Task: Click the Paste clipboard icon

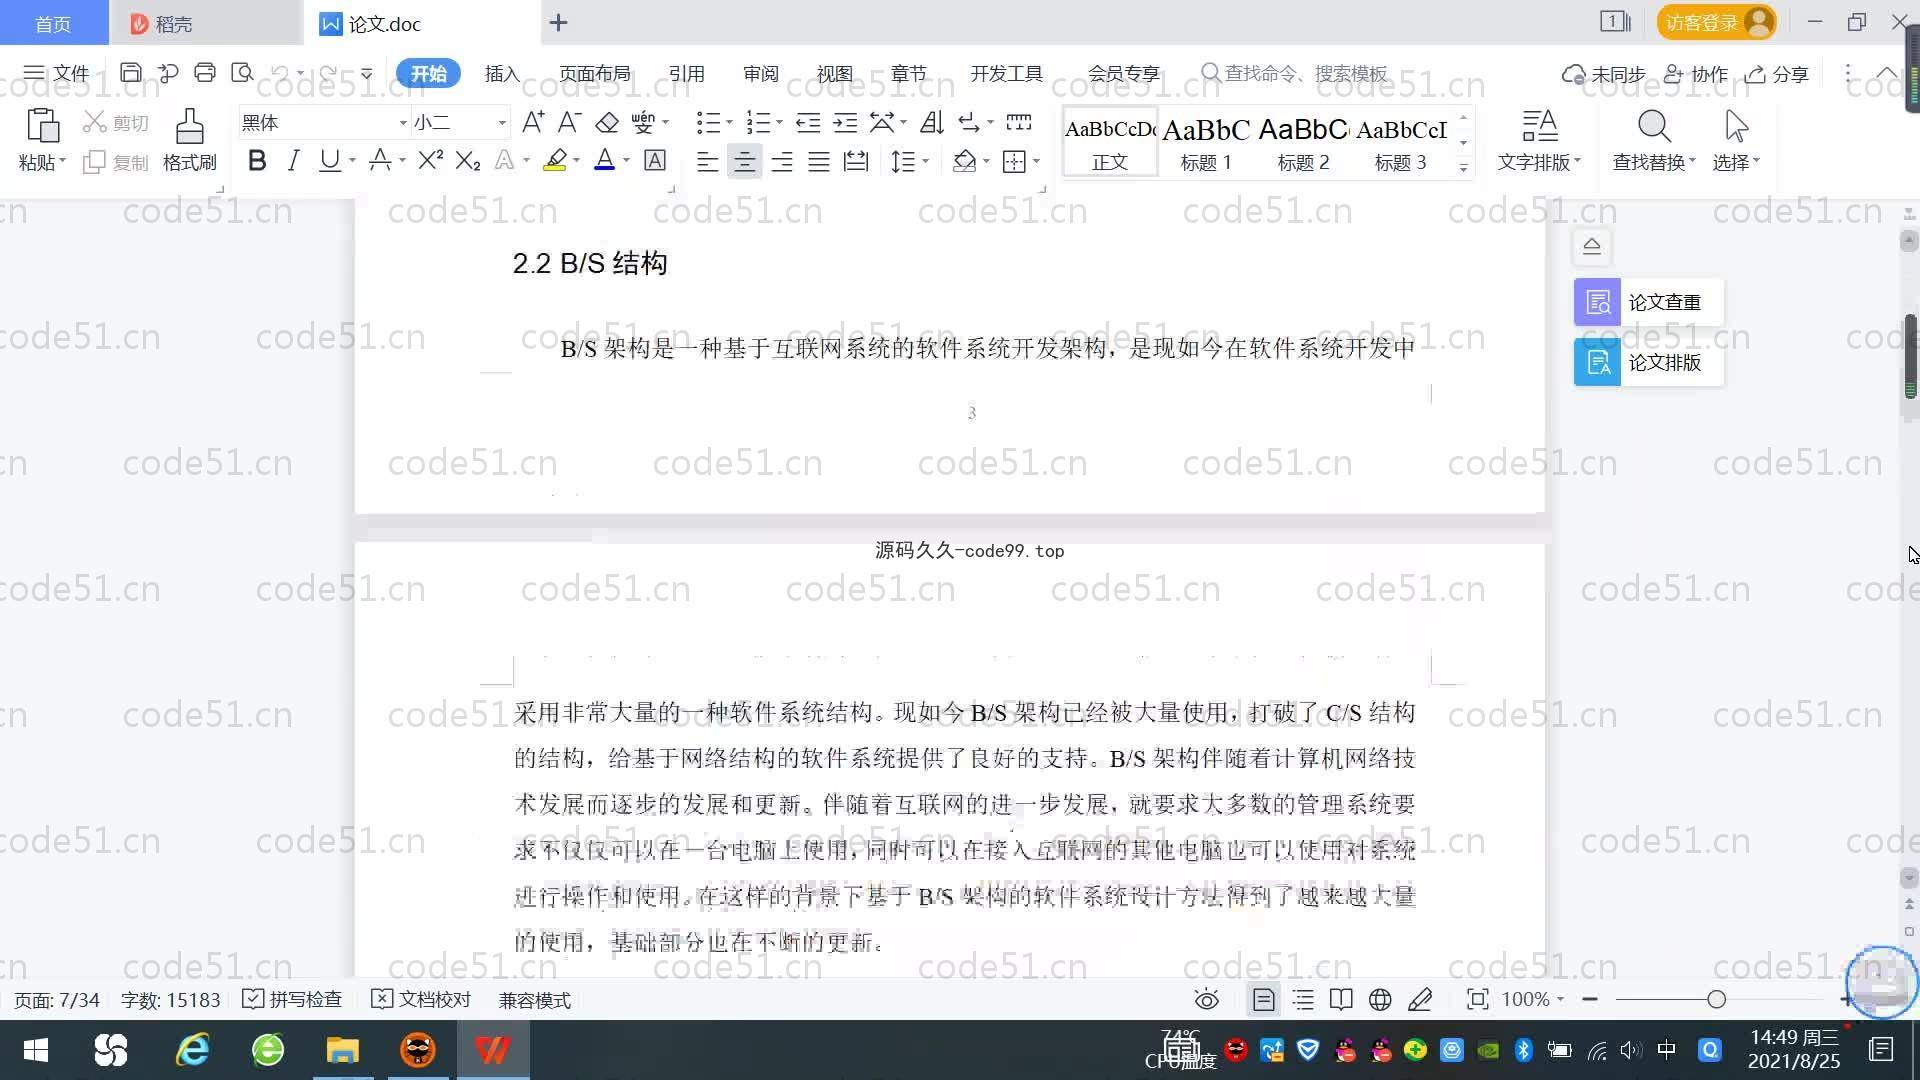Action: coord(42,127)
